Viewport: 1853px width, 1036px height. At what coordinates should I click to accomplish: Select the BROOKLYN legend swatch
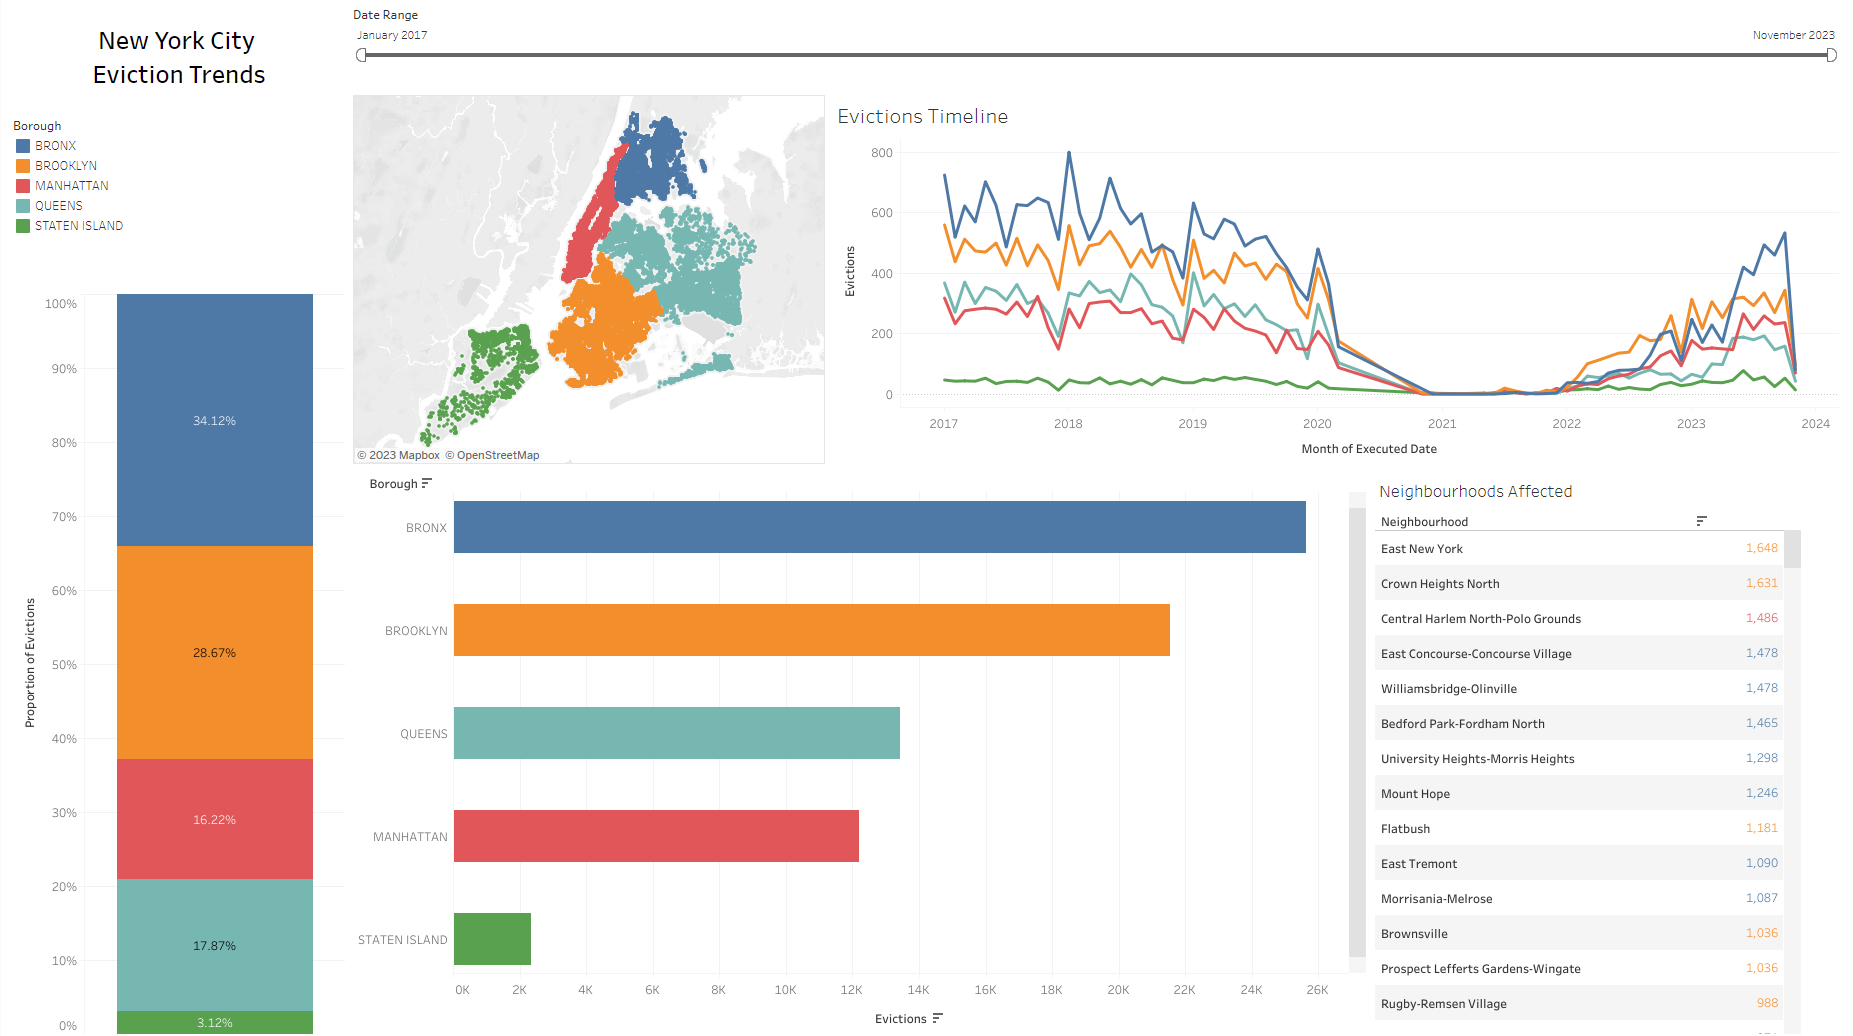23,166
